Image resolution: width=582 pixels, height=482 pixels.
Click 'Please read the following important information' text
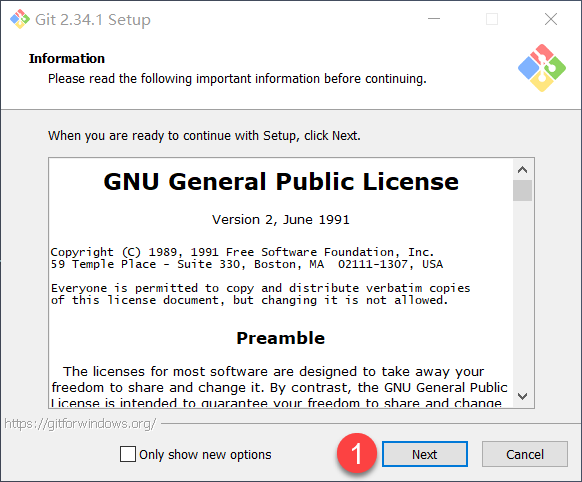coord(237,79)
